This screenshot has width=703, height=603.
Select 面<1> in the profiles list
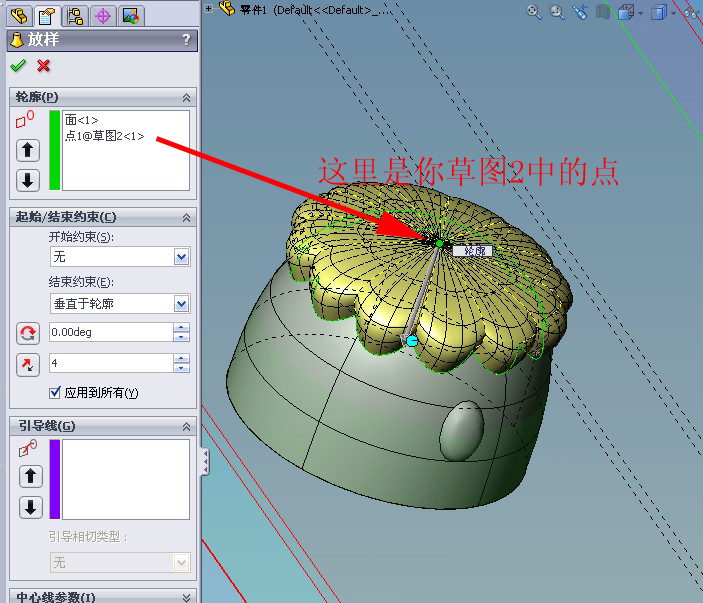[x=82, y=120]
